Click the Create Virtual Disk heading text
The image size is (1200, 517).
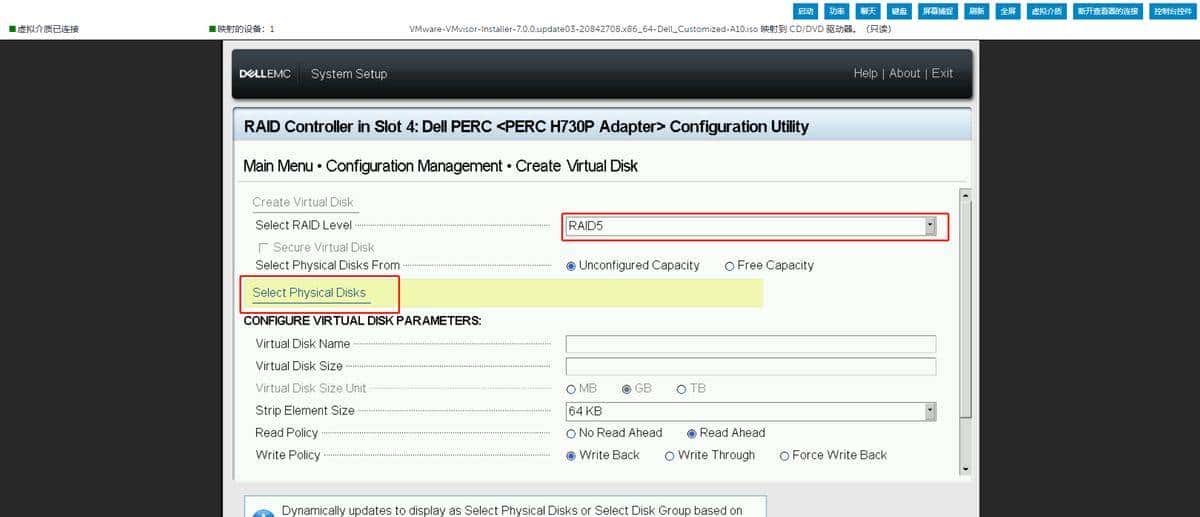point(303,202)
